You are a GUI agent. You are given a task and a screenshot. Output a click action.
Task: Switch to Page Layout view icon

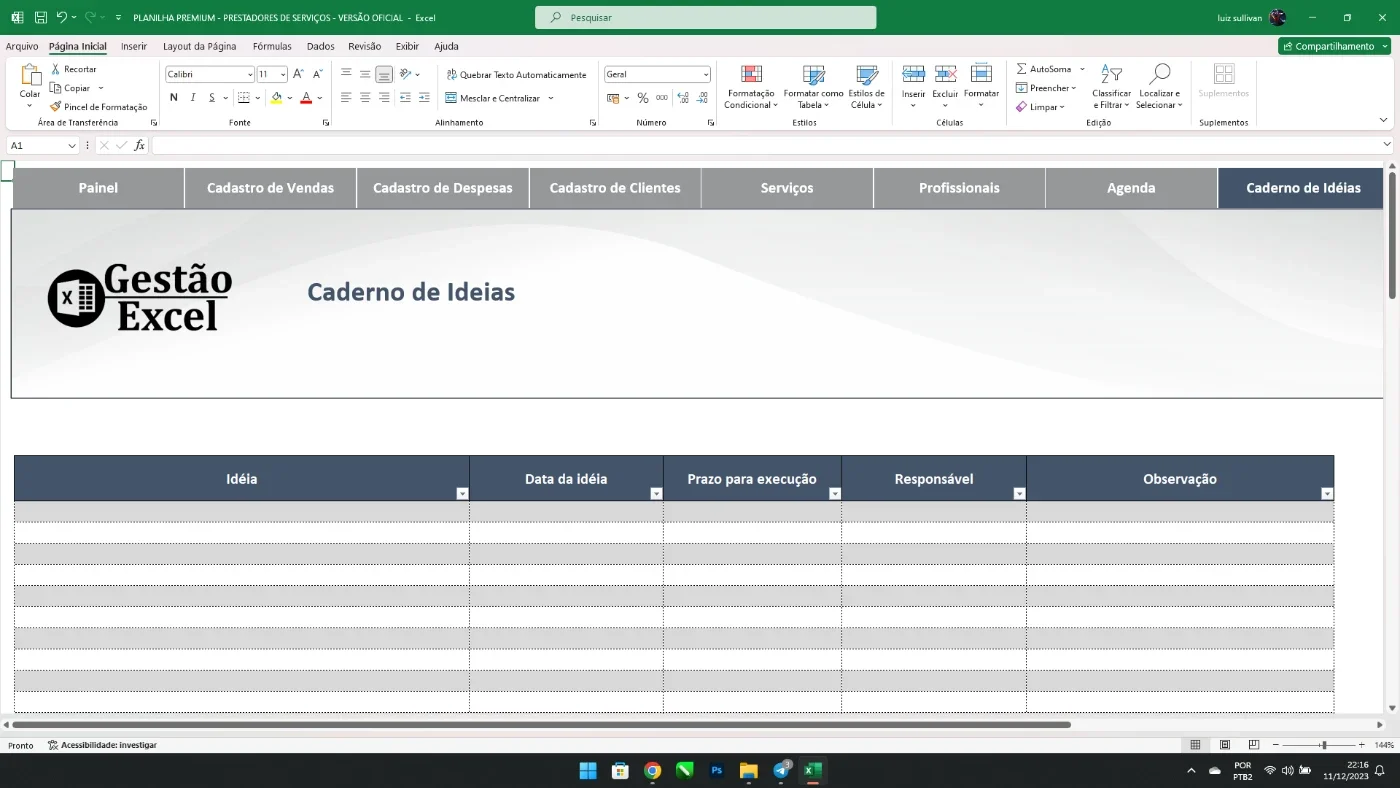[1225, 745]
